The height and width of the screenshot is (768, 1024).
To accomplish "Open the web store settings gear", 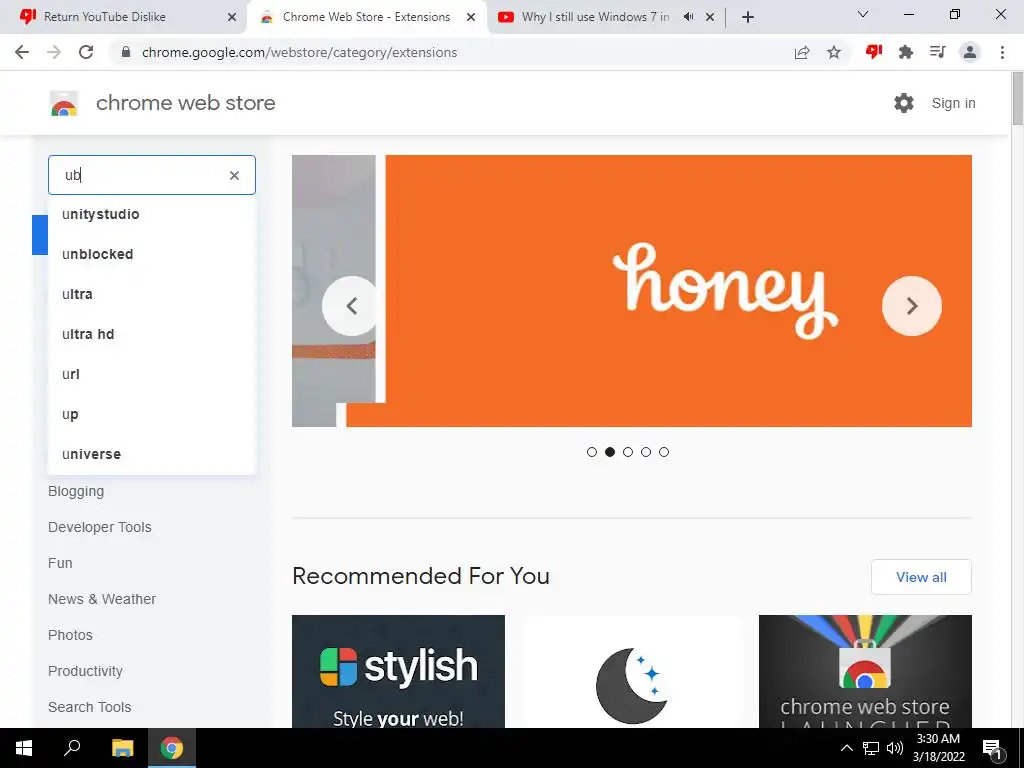I will [x=904, y=103].
